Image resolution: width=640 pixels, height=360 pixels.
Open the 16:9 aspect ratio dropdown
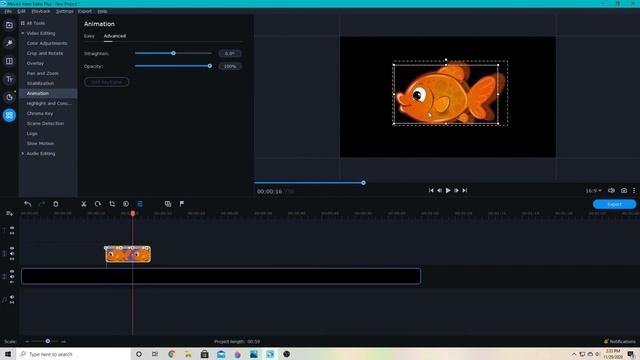click(593, 191)
